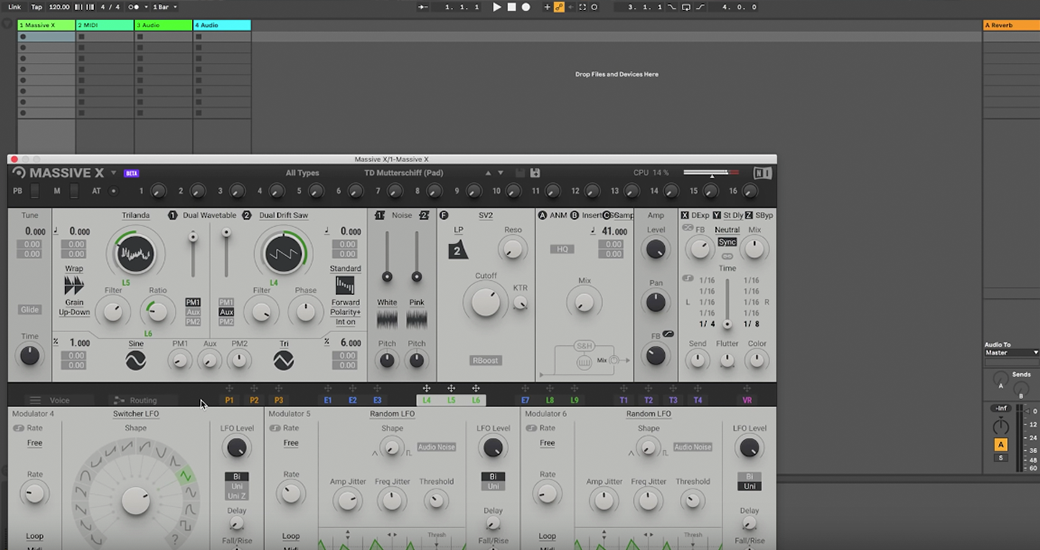1040x550 pixels.
Task: Toggle the AT aftertouch button
Action: coord(113,191)
